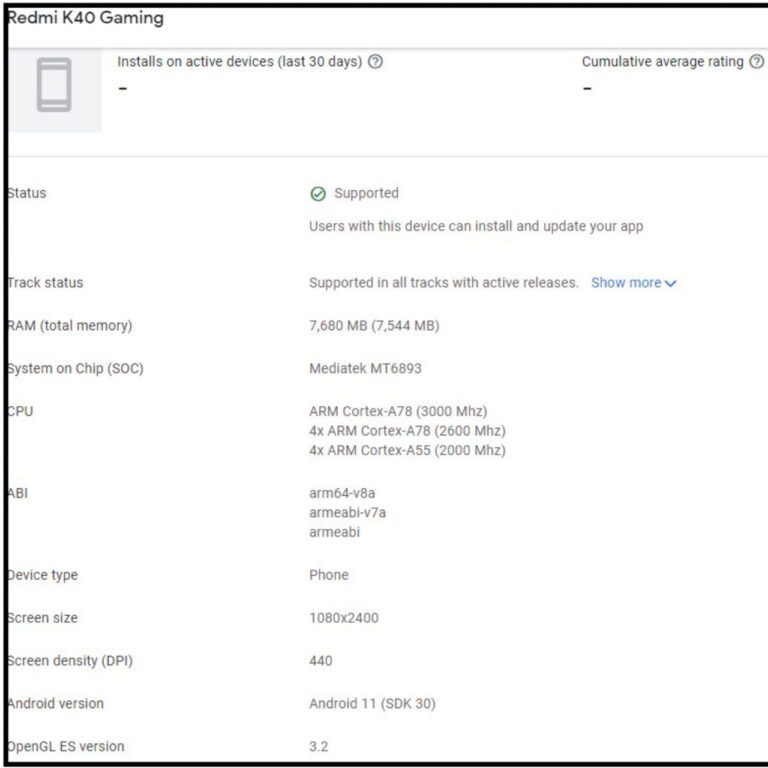Click the Track status label
Viewport: 768px width, 768px height.
(45, 283)
